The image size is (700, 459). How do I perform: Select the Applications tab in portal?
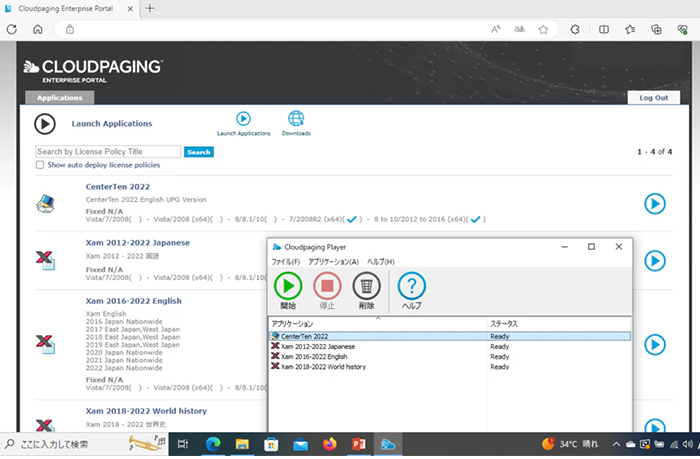click(60, 97)
